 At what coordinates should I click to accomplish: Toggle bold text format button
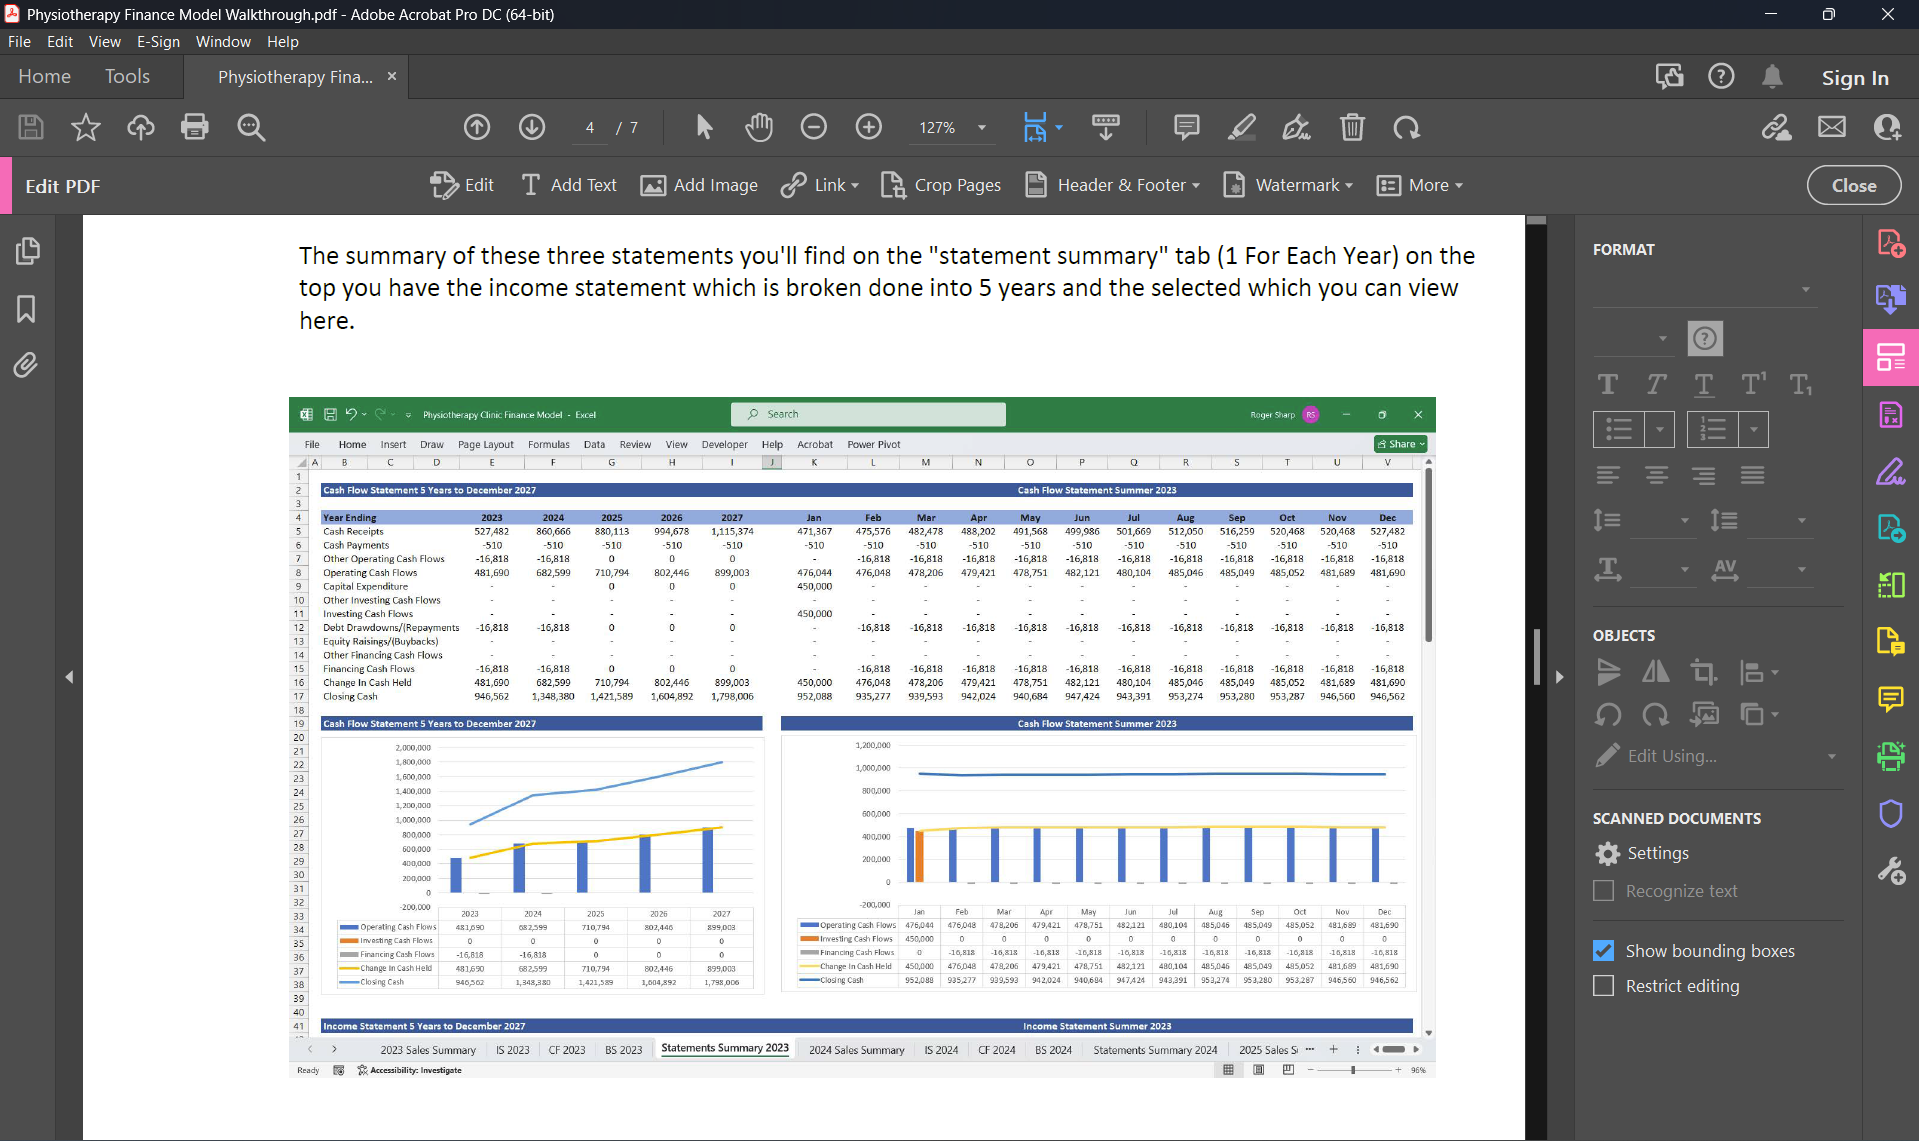click(x=1608, y=385)
